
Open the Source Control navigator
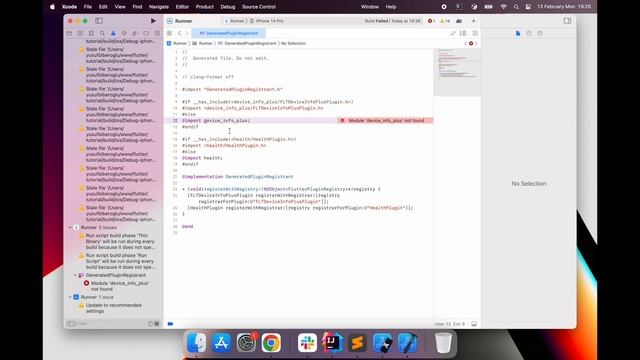pos(80,33)
